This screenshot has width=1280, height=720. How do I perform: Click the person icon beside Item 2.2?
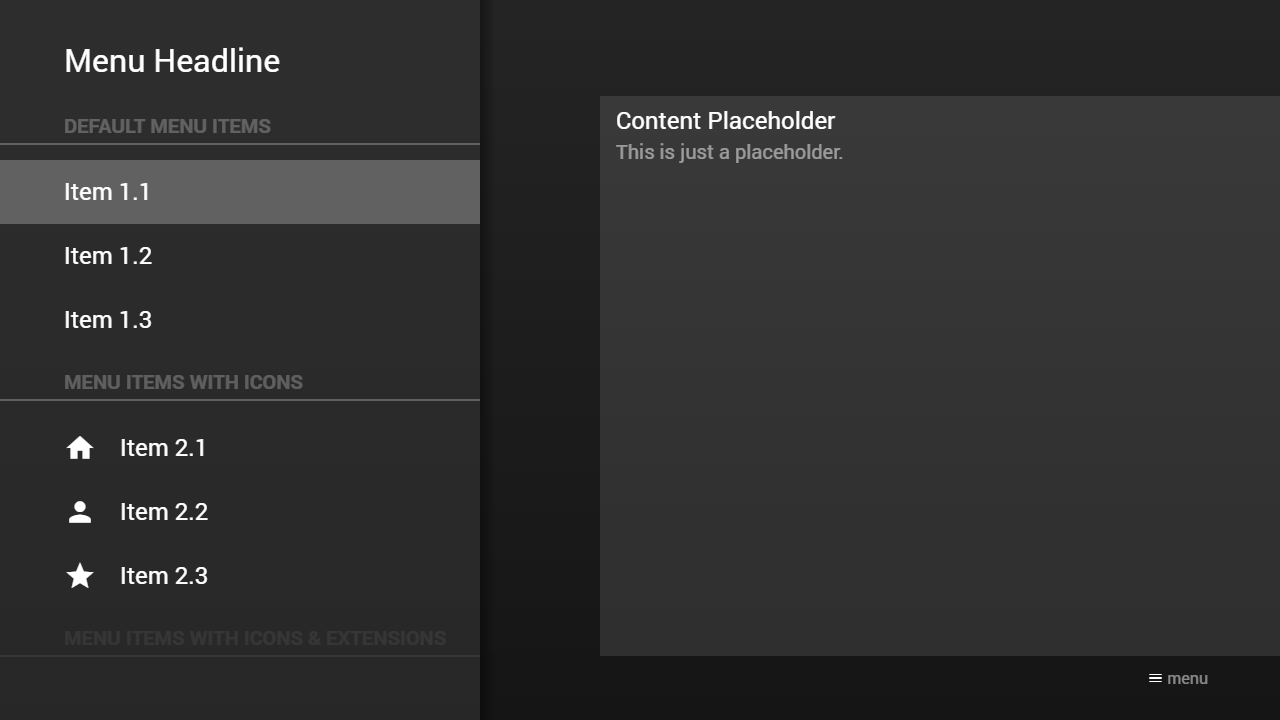click(80, 512)
